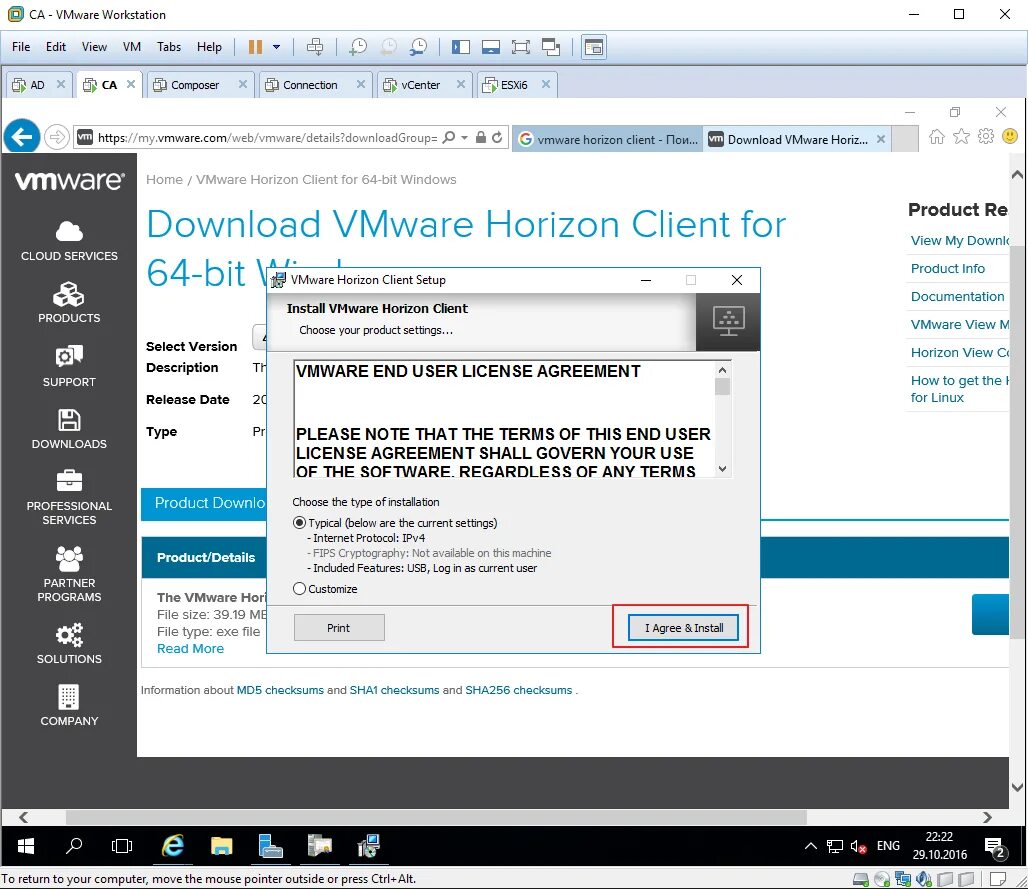The image size is (1028, 889).
Task: Select the Customize installation option
Action: [298, 589]
